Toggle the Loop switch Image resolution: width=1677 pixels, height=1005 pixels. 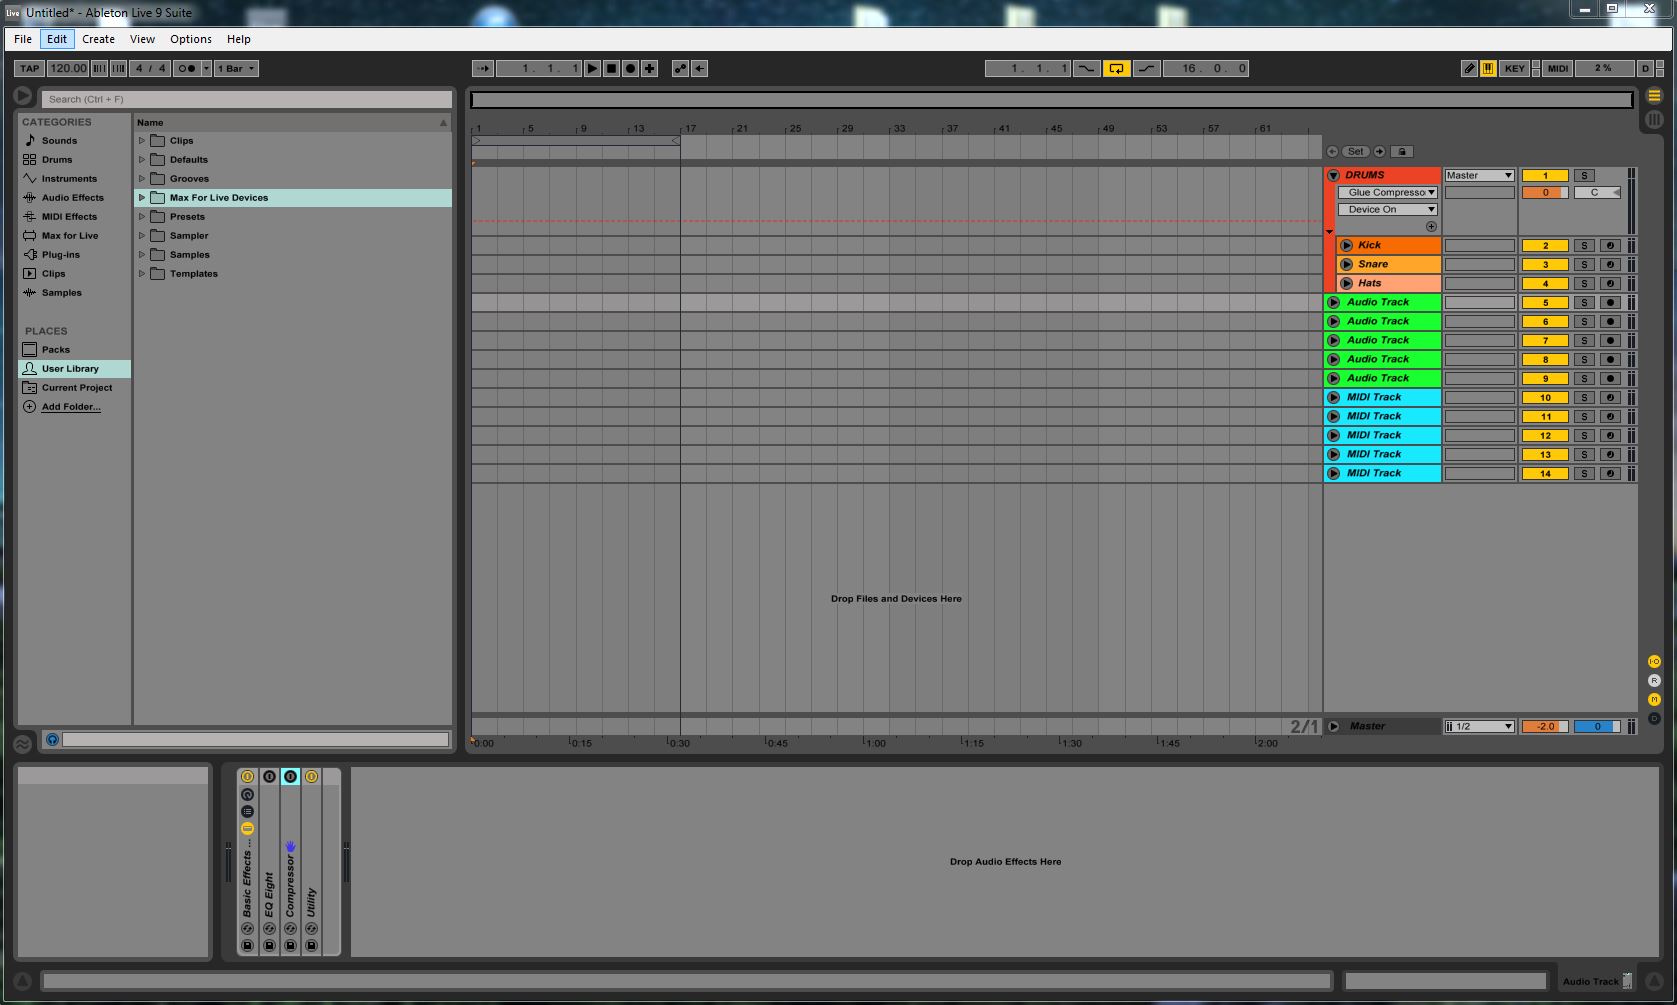click(x=1116, y=69)
